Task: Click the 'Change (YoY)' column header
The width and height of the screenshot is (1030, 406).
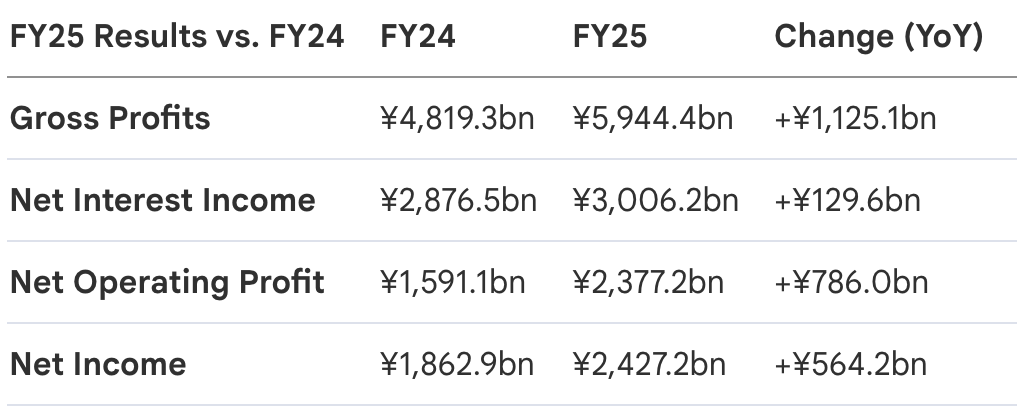Action: click(878, 37)
